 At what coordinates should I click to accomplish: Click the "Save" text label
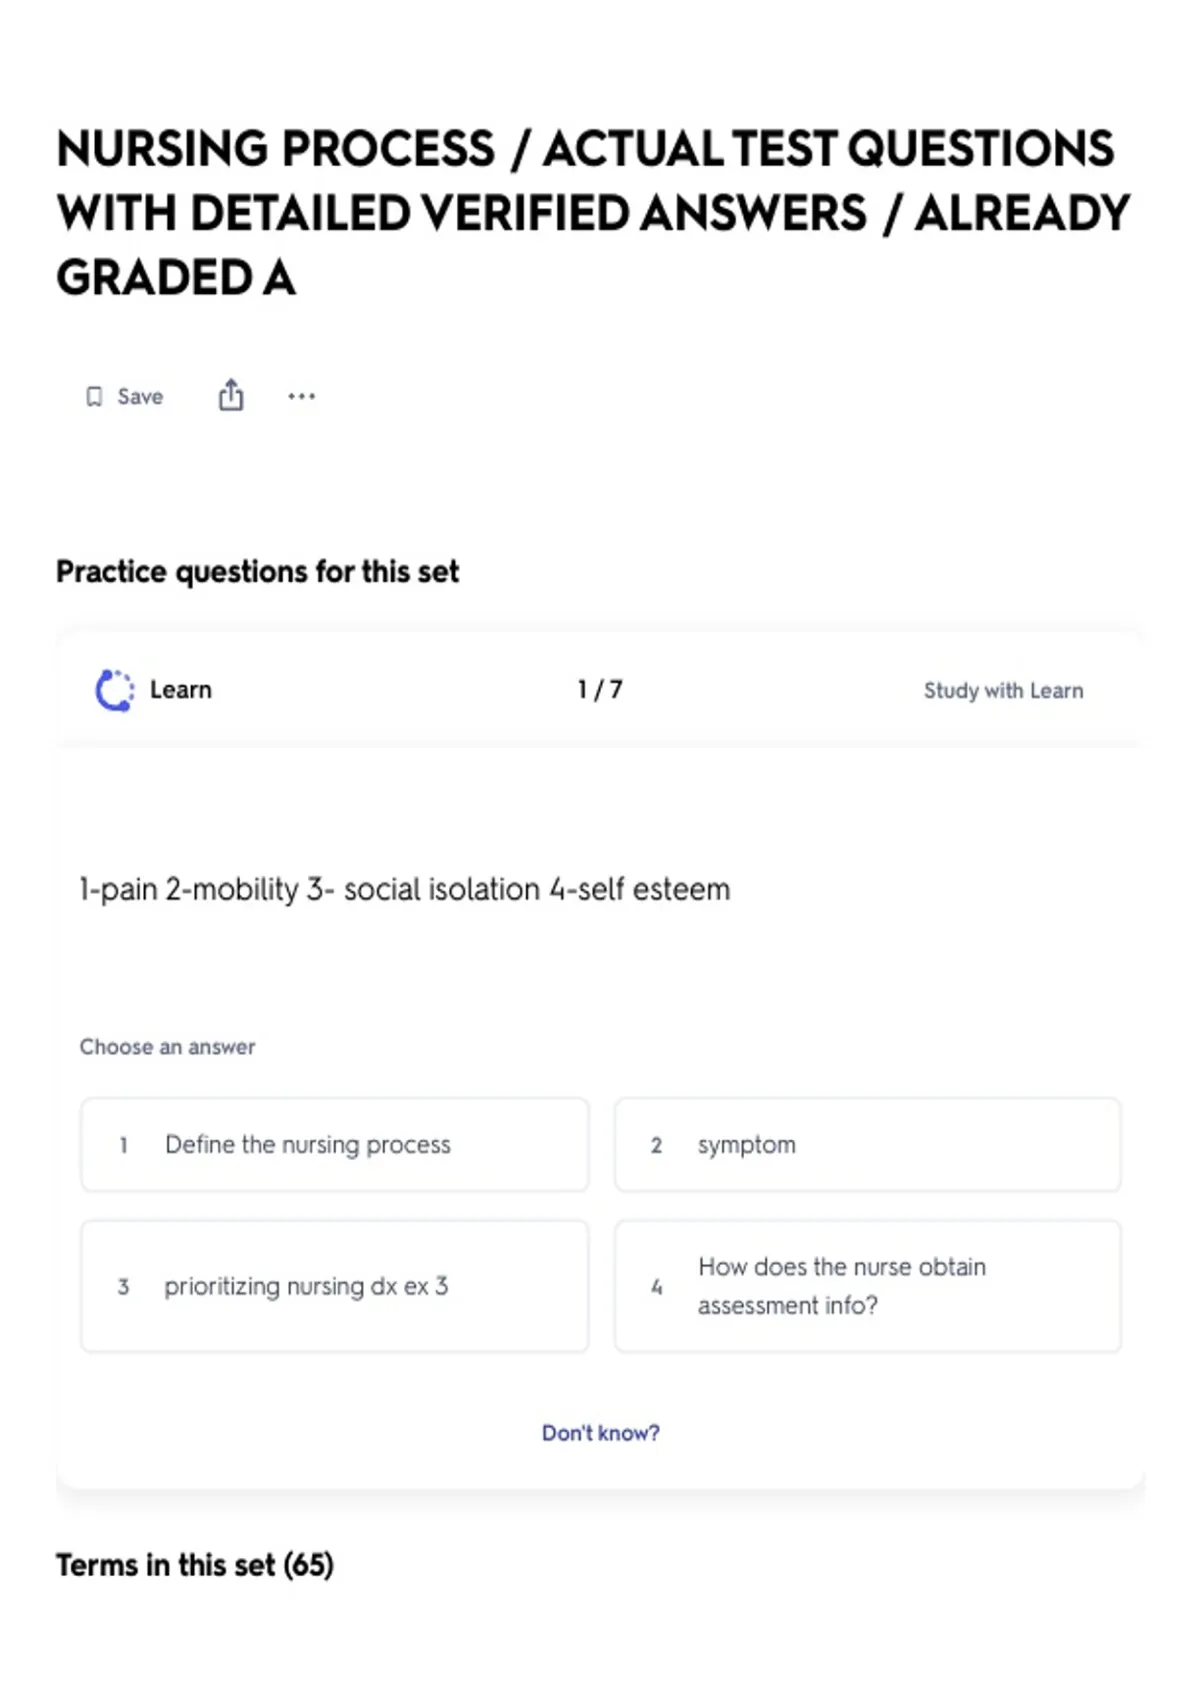tap(140, 397)
